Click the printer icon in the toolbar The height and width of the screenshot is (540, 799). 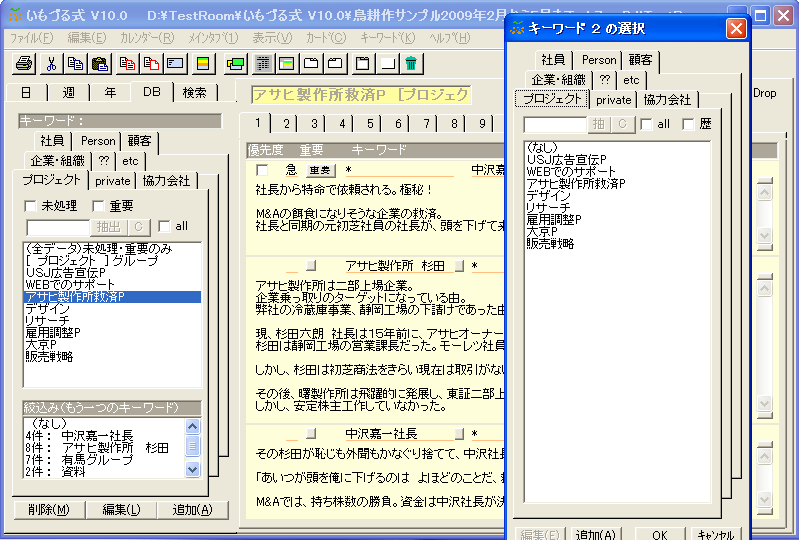pyautogui.click(x=24, y=64)
